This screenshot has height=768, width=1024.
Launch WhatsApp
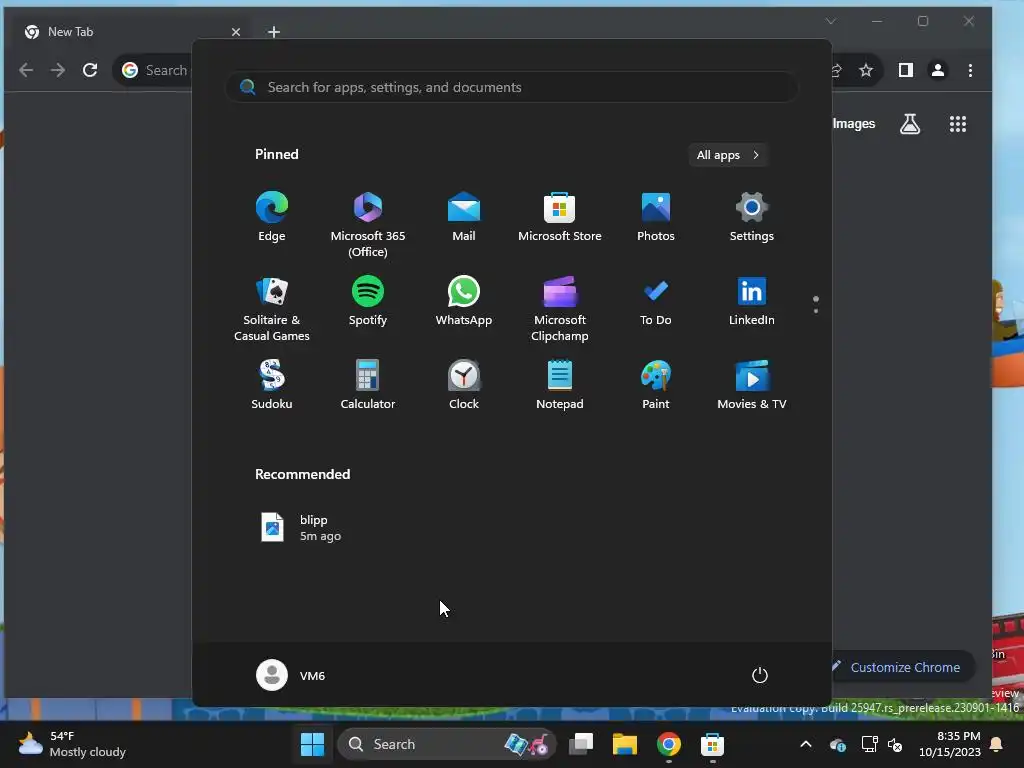(x=464, y=301)
